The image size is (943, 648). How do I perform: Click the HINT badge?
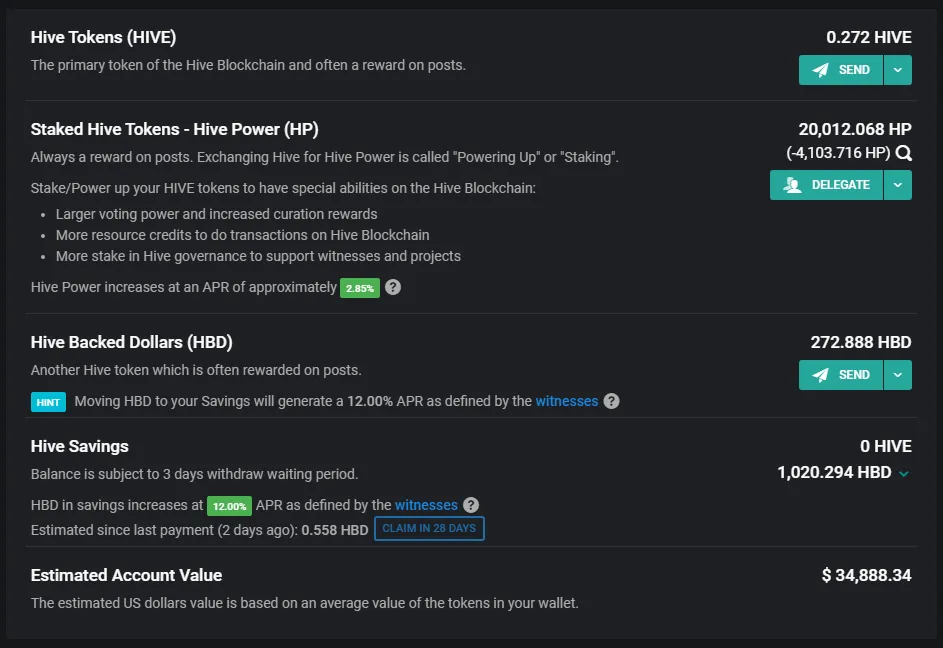point(48,402)
